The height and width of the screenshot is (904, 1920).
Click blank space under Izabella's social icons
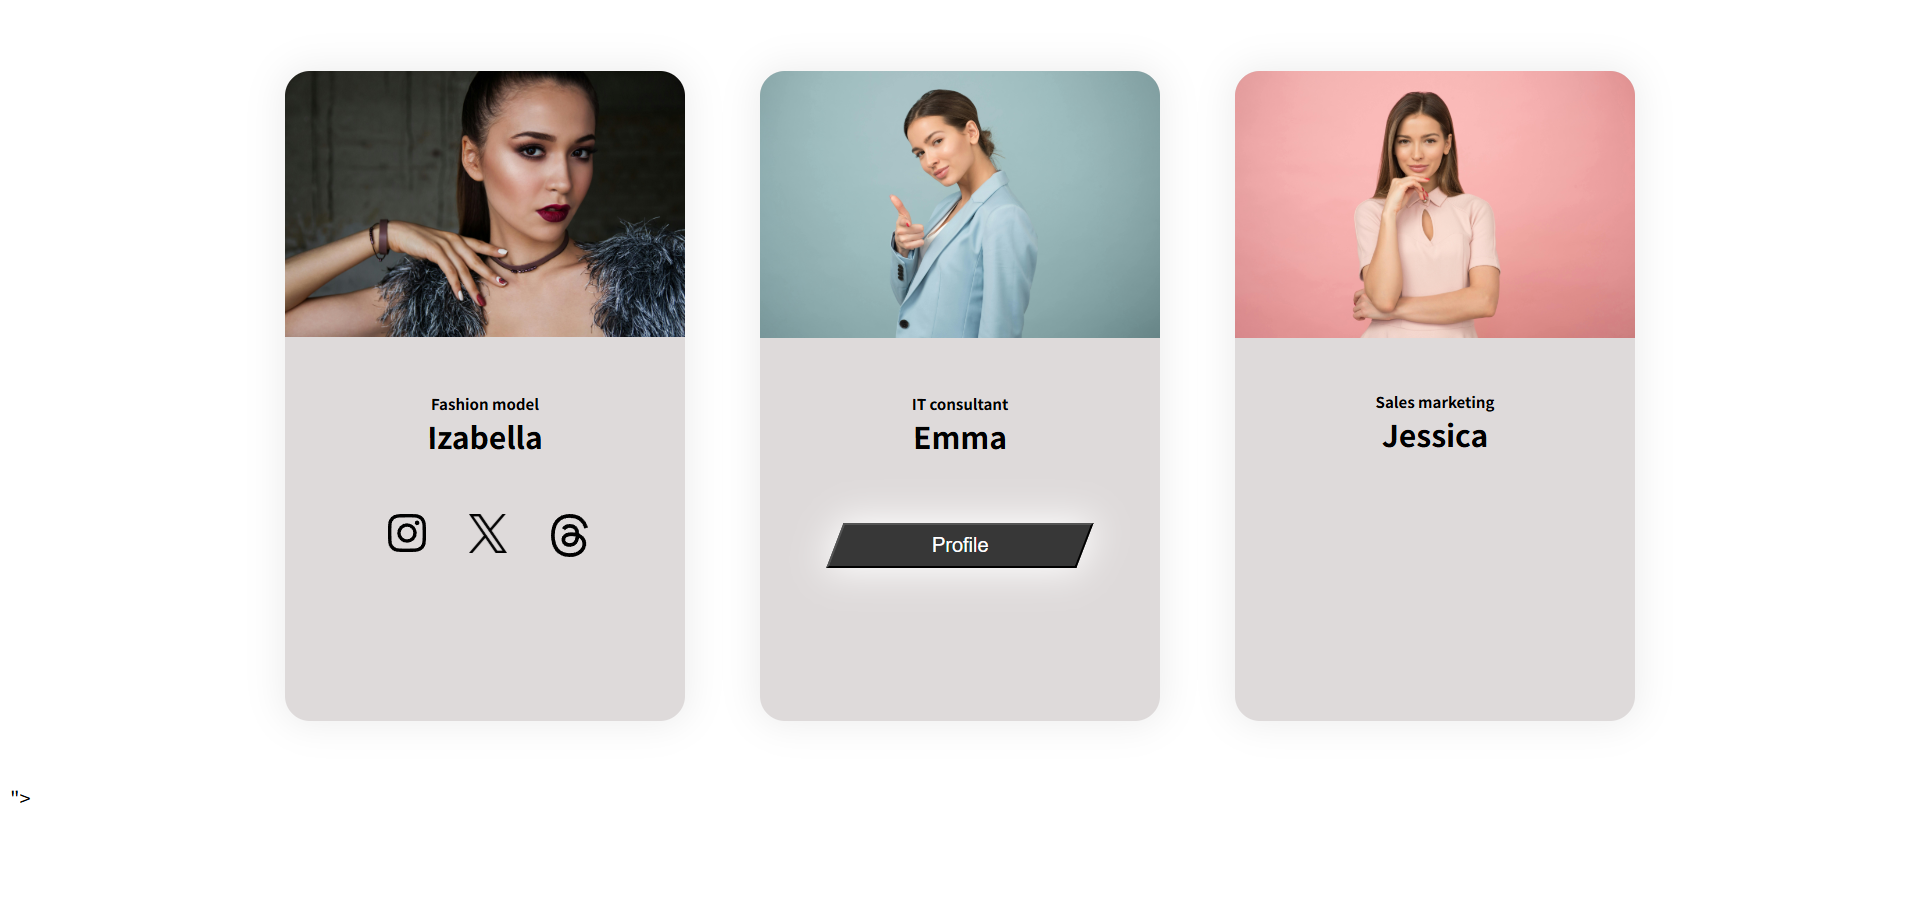point(485,640)
